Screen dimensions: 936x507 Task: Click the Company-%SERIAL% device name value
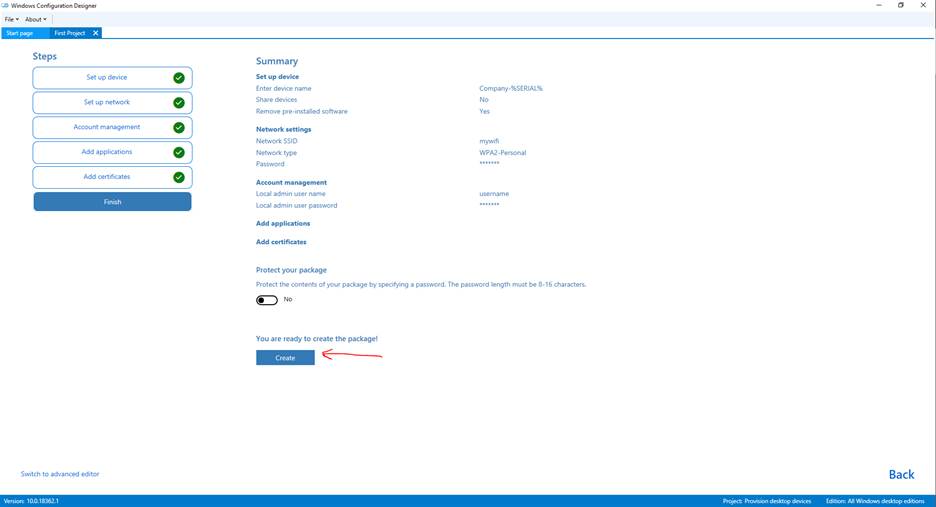click(511, 88)
